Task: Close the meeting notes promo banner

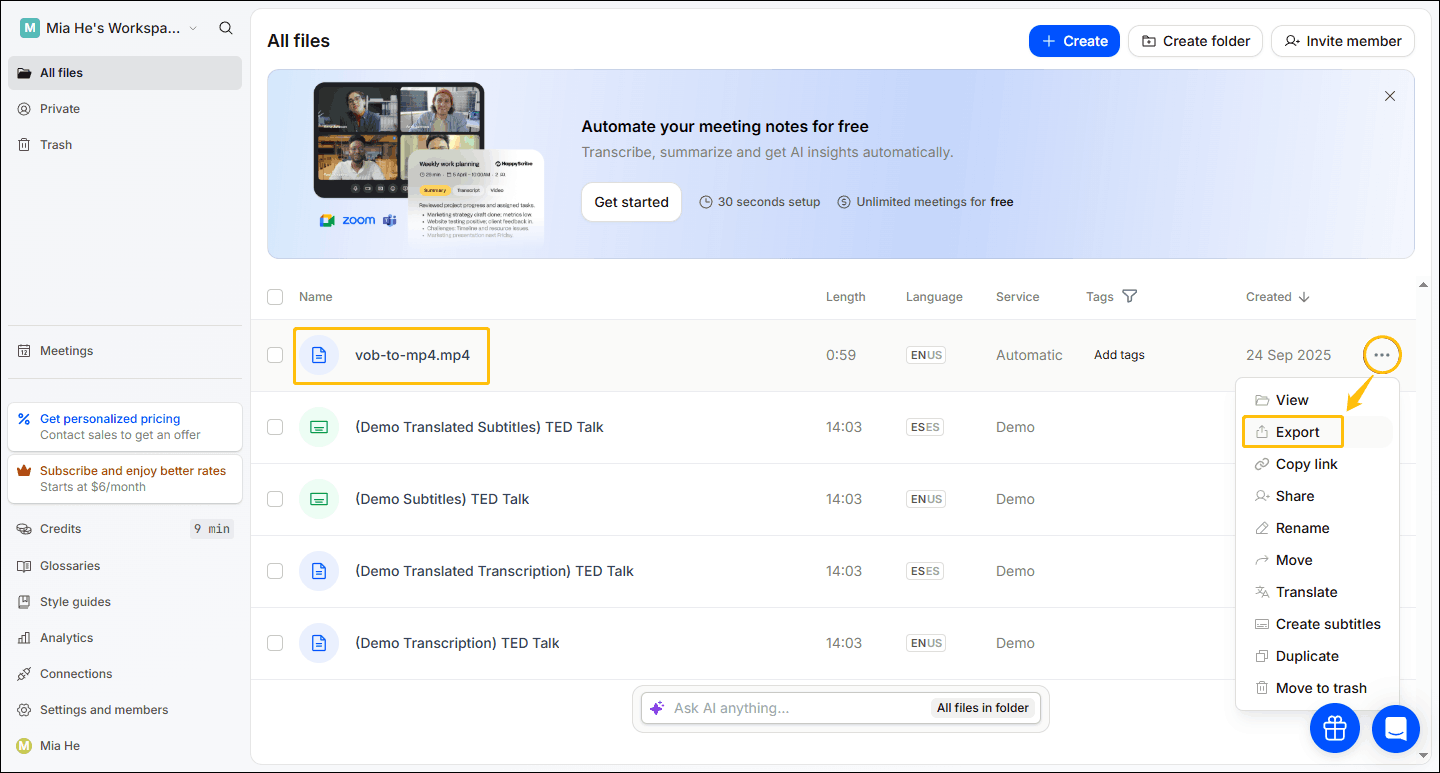Action: pyautogui.click(x=1389, y=96)
